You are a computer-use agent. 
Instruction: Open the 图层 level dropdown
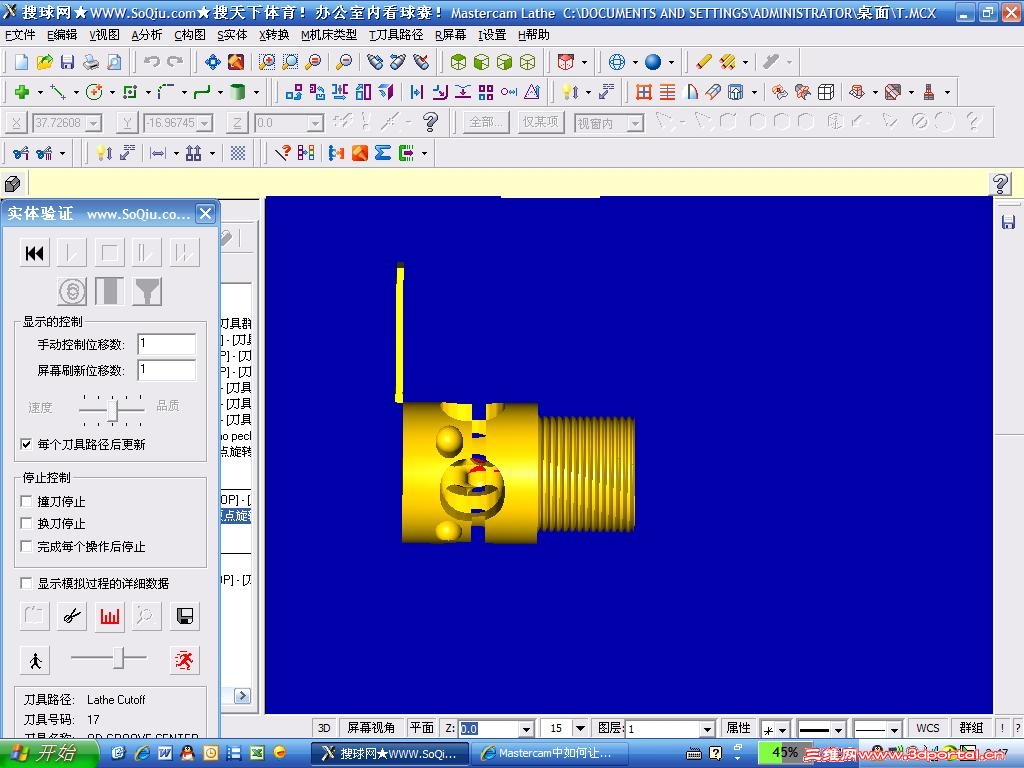(x=707, y=728)
